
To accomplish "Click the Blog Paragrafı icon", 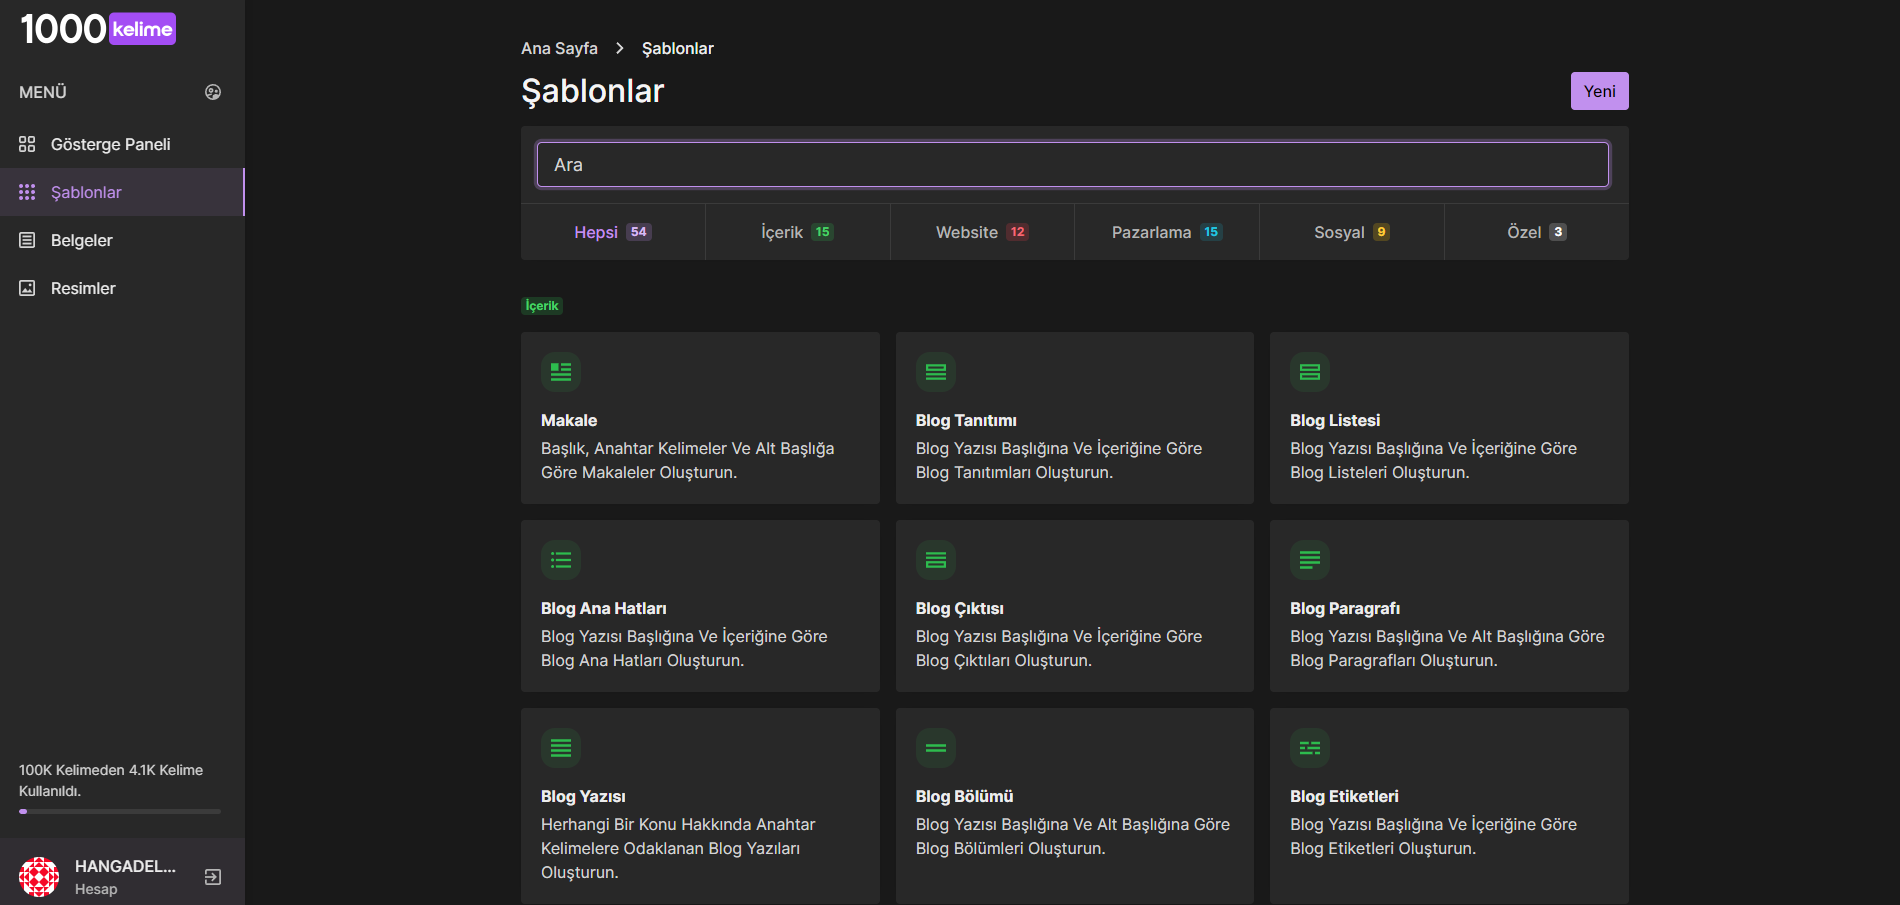I will tap(1310, 560).
